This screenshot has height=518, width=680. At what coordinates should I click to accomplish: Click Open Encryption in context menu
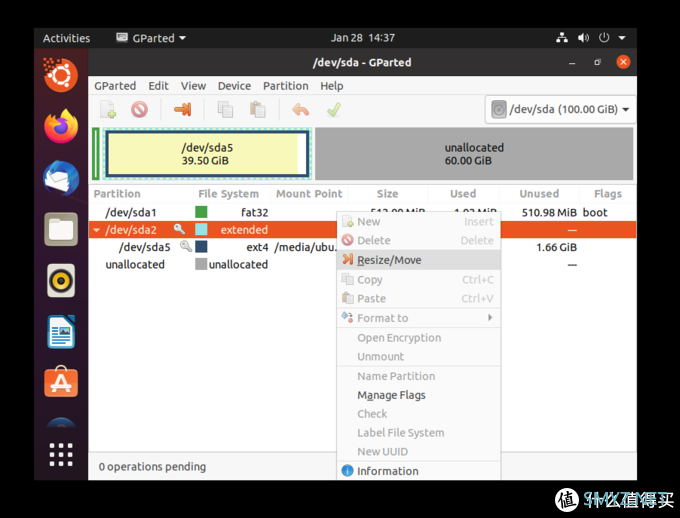point(418,338)
